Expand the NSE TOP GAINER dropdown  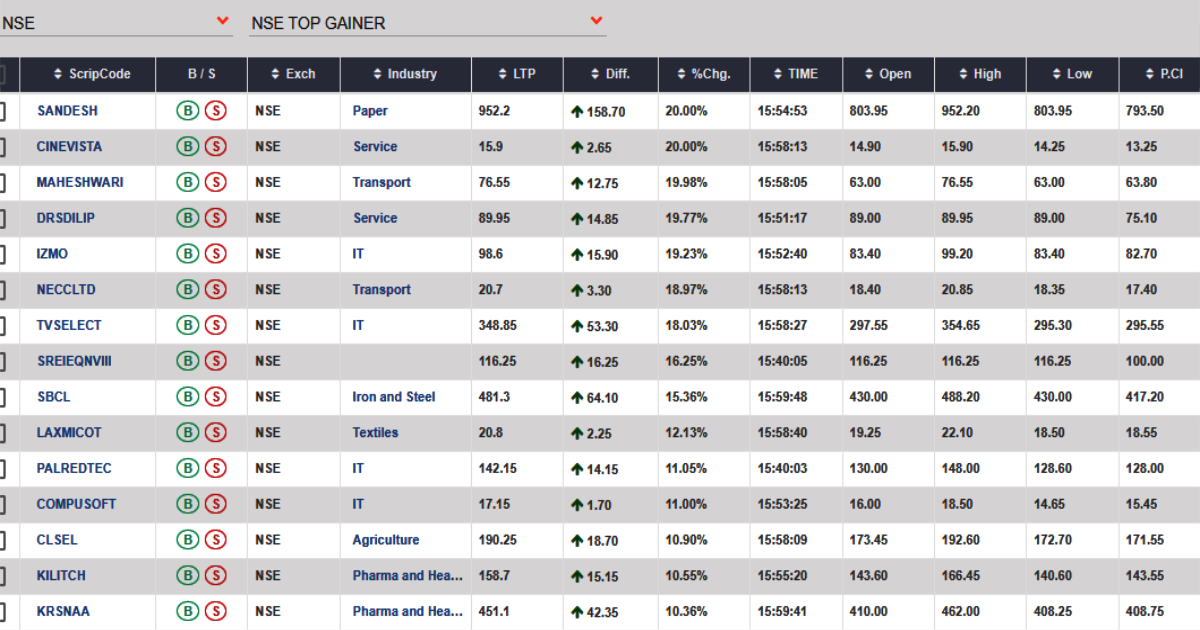[427, 22]
